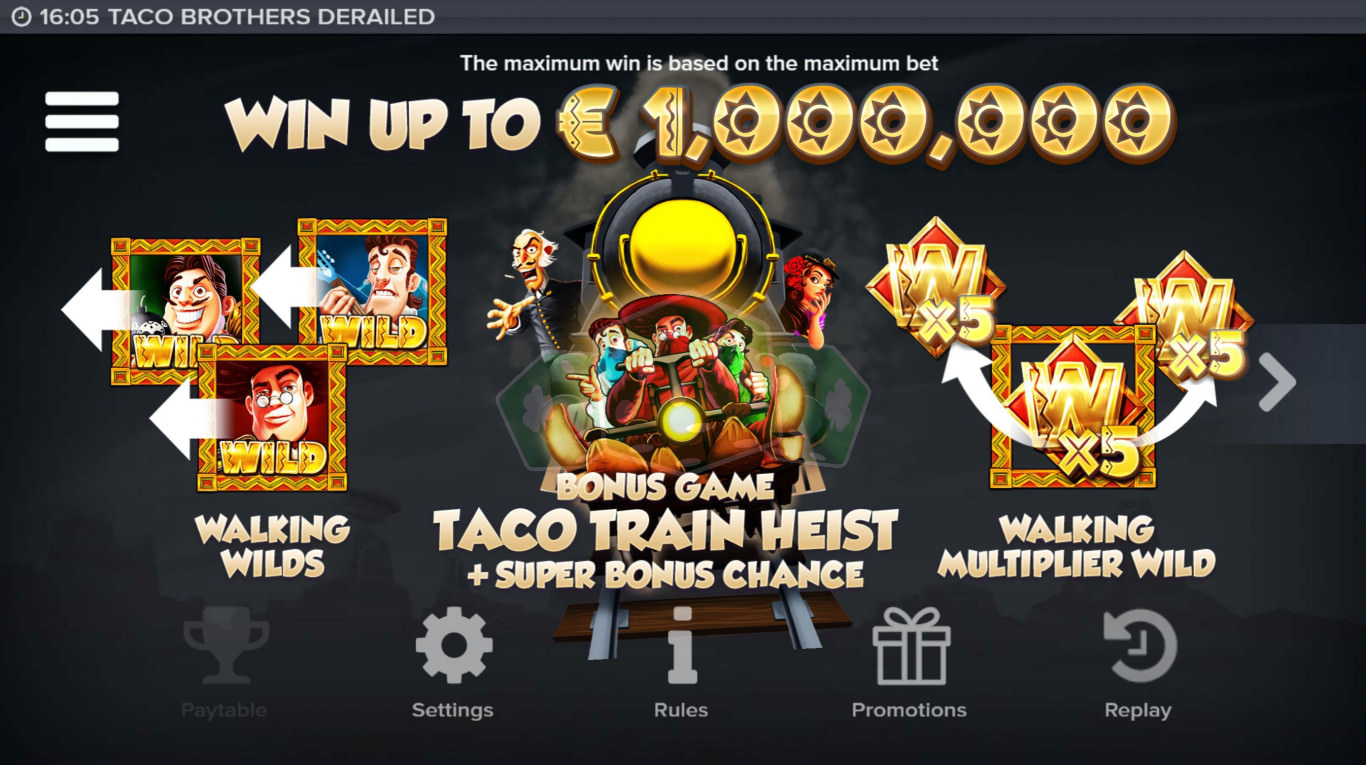
Task: Open the Replay history icon
Action: (1139, 646)
